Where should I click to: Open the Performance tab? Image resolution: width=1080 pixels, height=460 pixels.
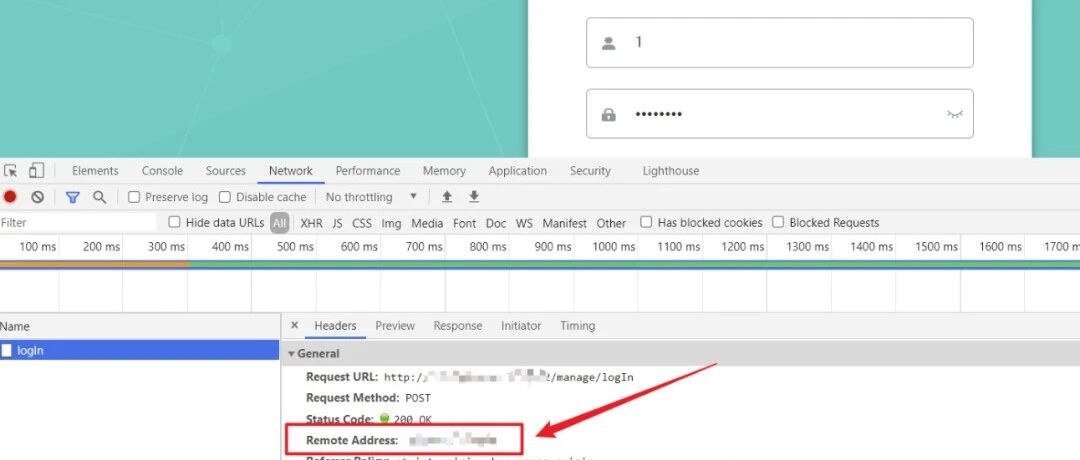pyautogui.click(x=368, y=171)
